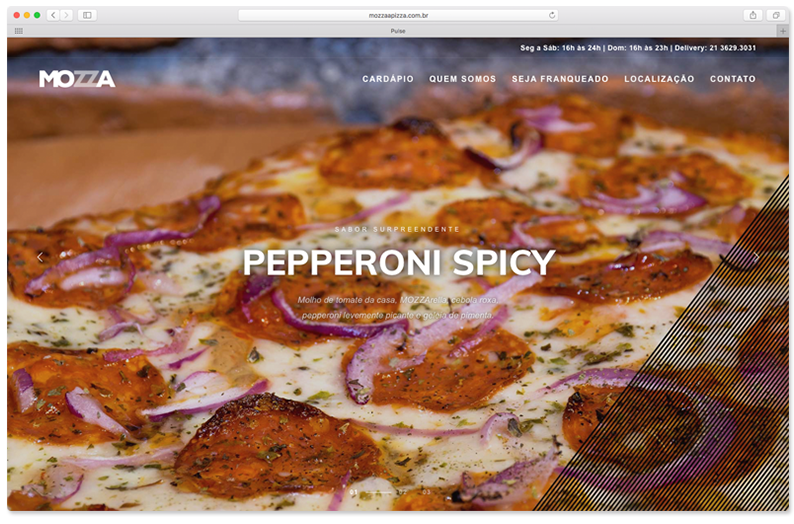Image resolution: width=794 pixels, height=524 pixels.
Task: Reload the page with the refresh icon
Action: tap(552, 15)
